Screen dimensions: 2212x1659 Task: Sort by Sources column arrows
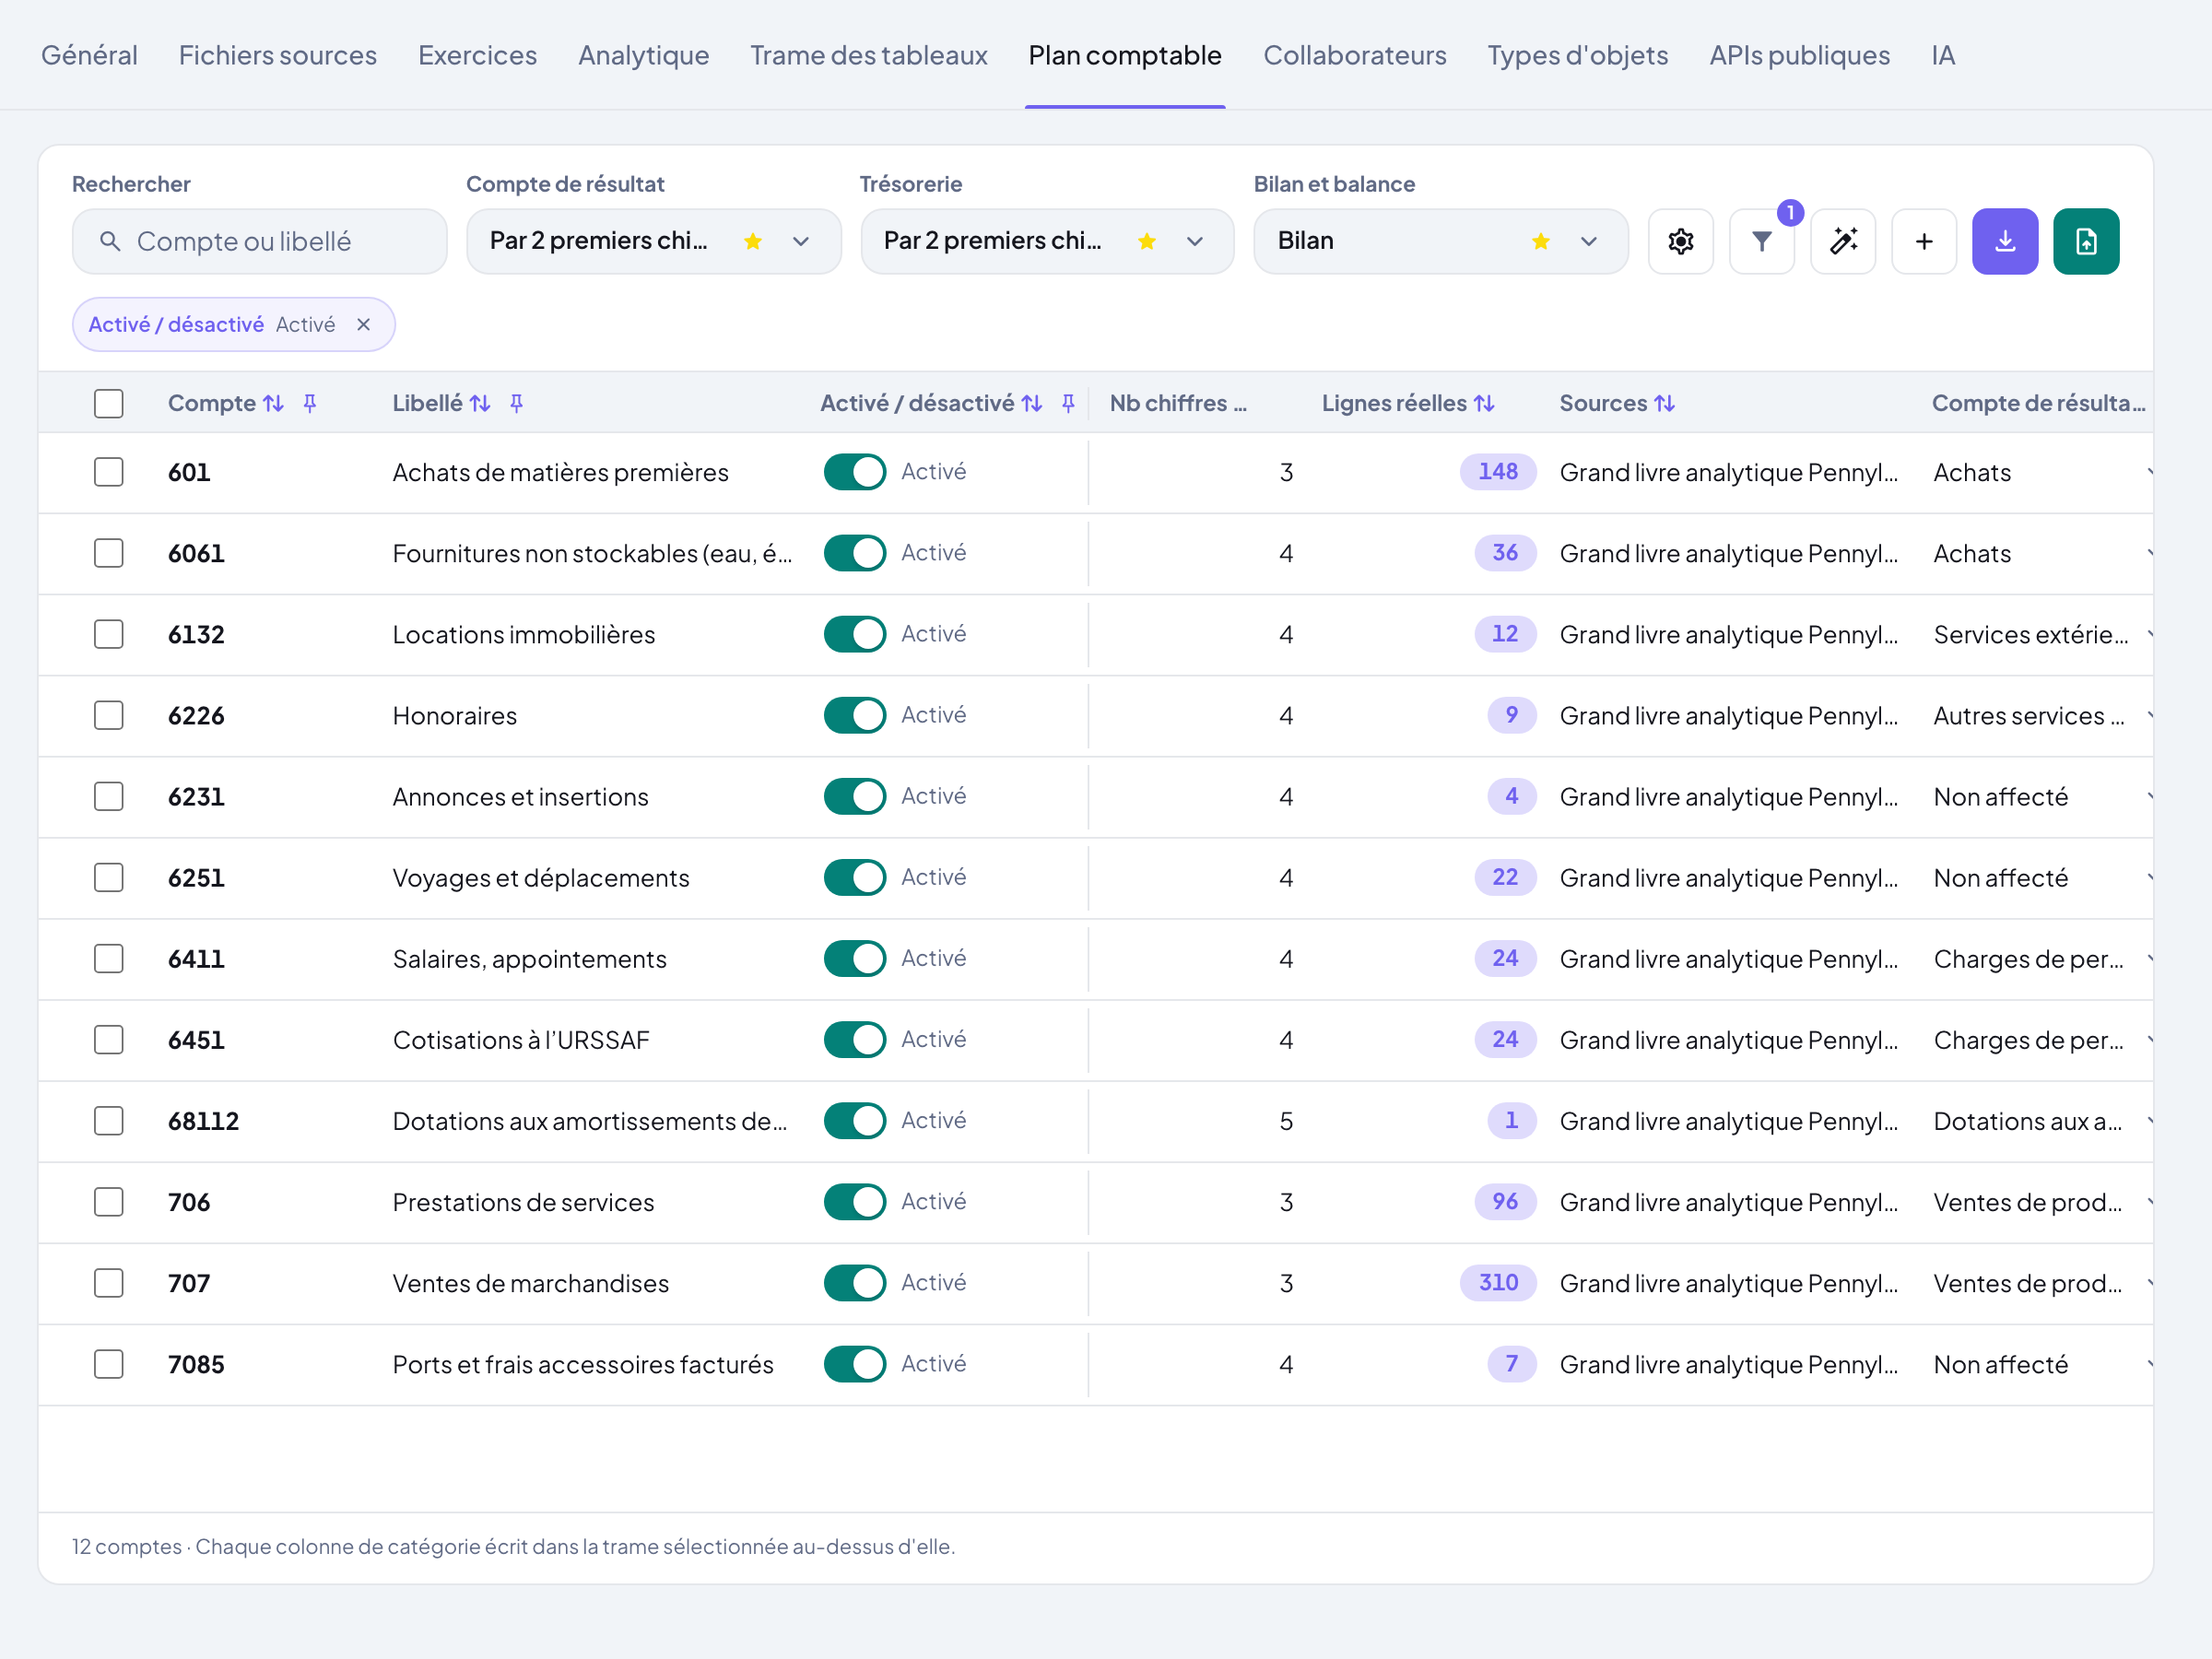pyautogui.click(x=1664, y=403)
